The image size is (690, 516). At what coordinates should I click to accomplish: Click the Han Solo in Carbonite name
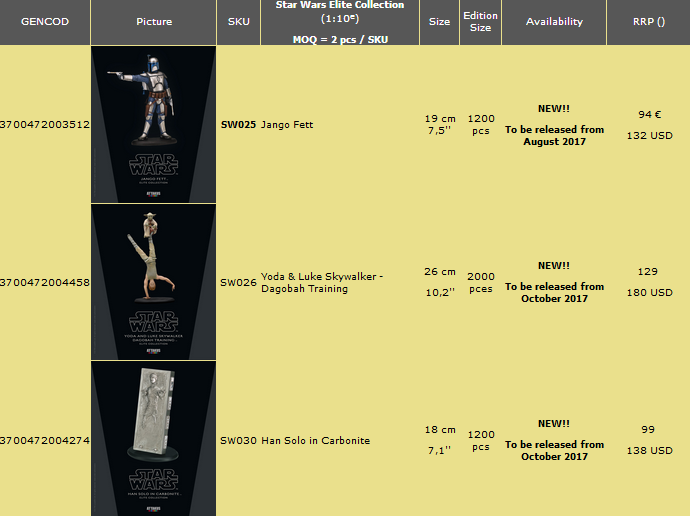click(x=315, y=440)
